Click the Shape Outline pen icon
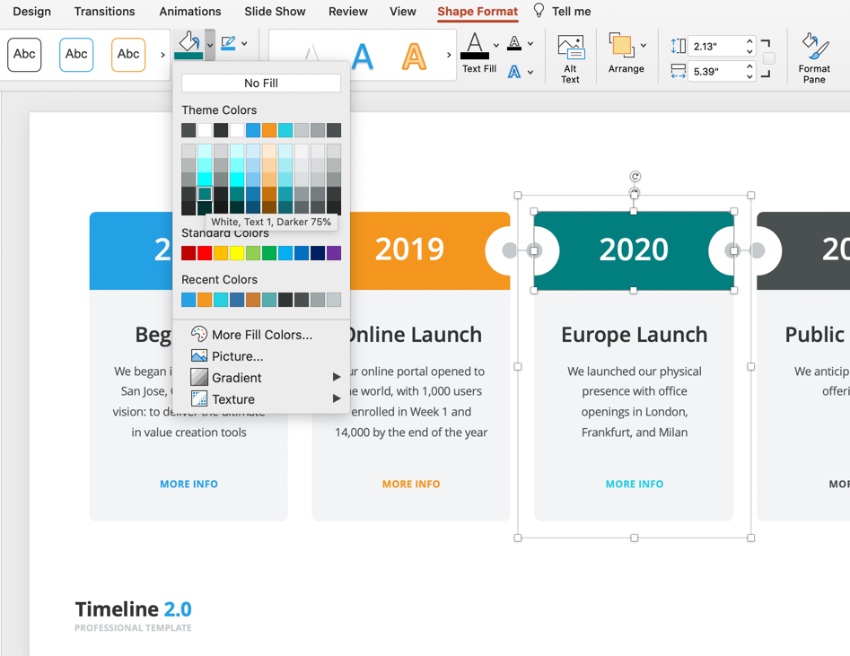 [x=227, y=43]
